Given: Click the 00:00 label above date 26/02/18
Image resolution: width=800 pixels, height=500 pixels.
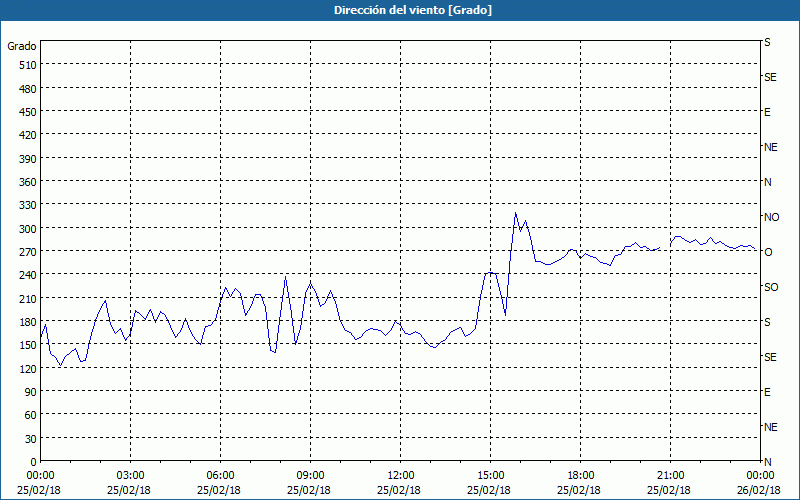Looking at the screenshot, I should (x=760, y=476).
